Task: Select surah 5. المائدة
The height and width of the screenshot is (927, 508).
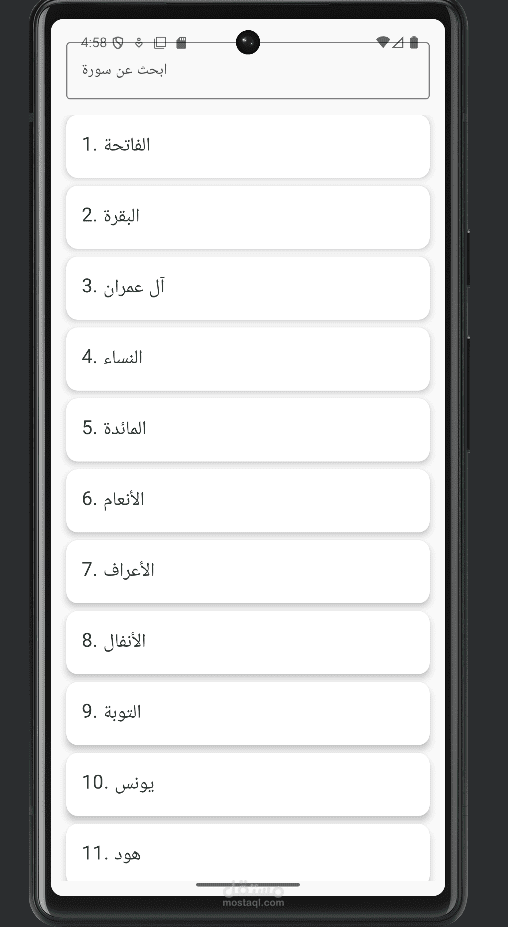Action: 248,430
